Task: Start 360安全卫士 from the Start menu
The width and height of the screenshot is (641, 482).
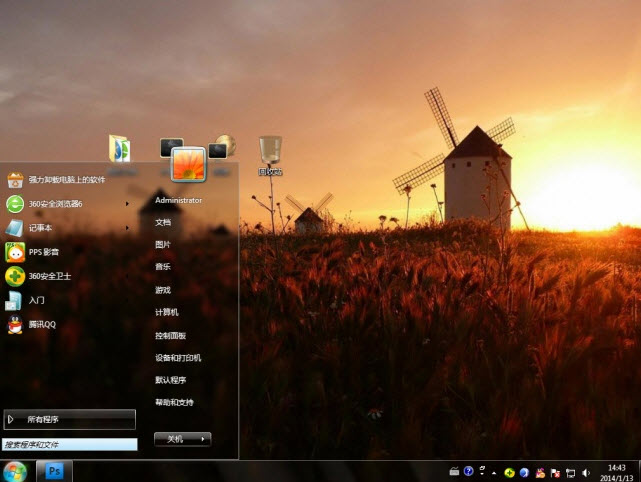Action: point(49,276)
